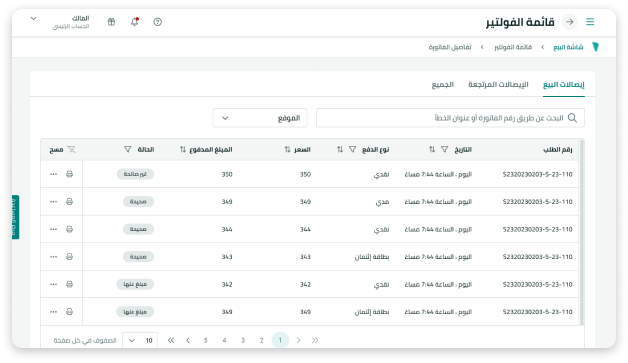Expand the الموقع location dropdown
628x363 pixels.
[x=260, y=118]
